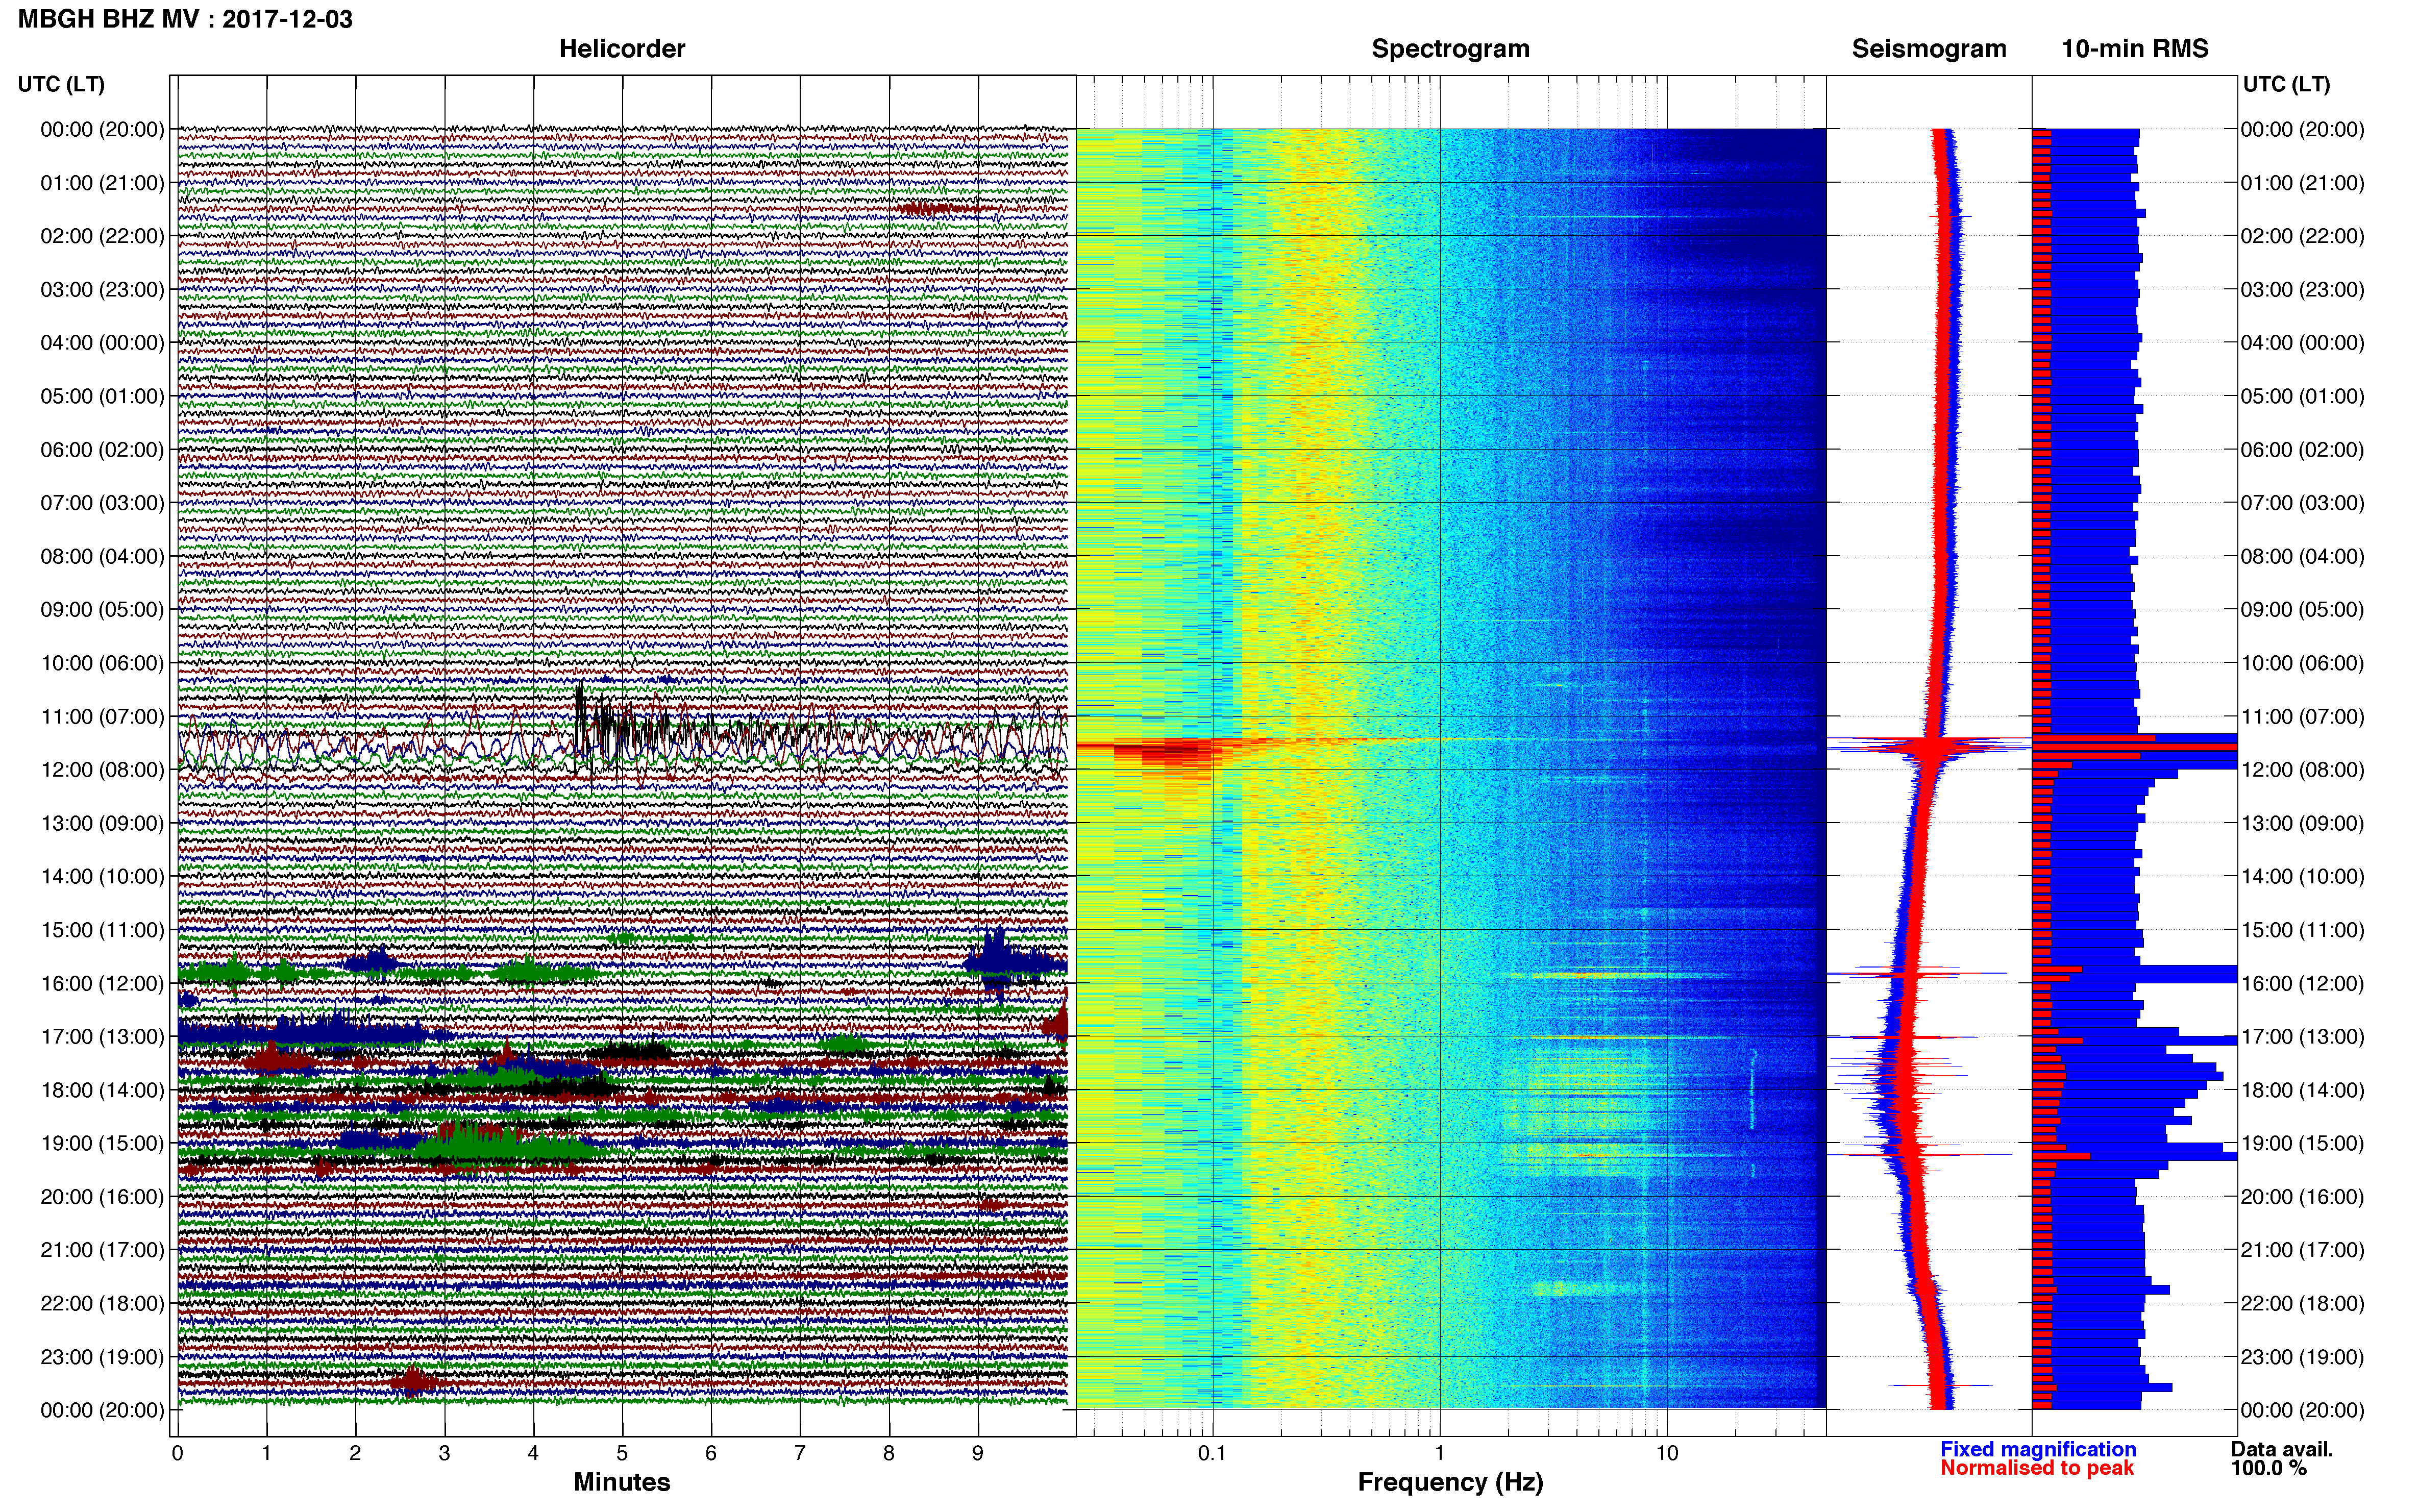Click the minute '9' tick under helicorder
Image resolution: width=2419 pixels, height=1512 pixels.
(978, 1453)
